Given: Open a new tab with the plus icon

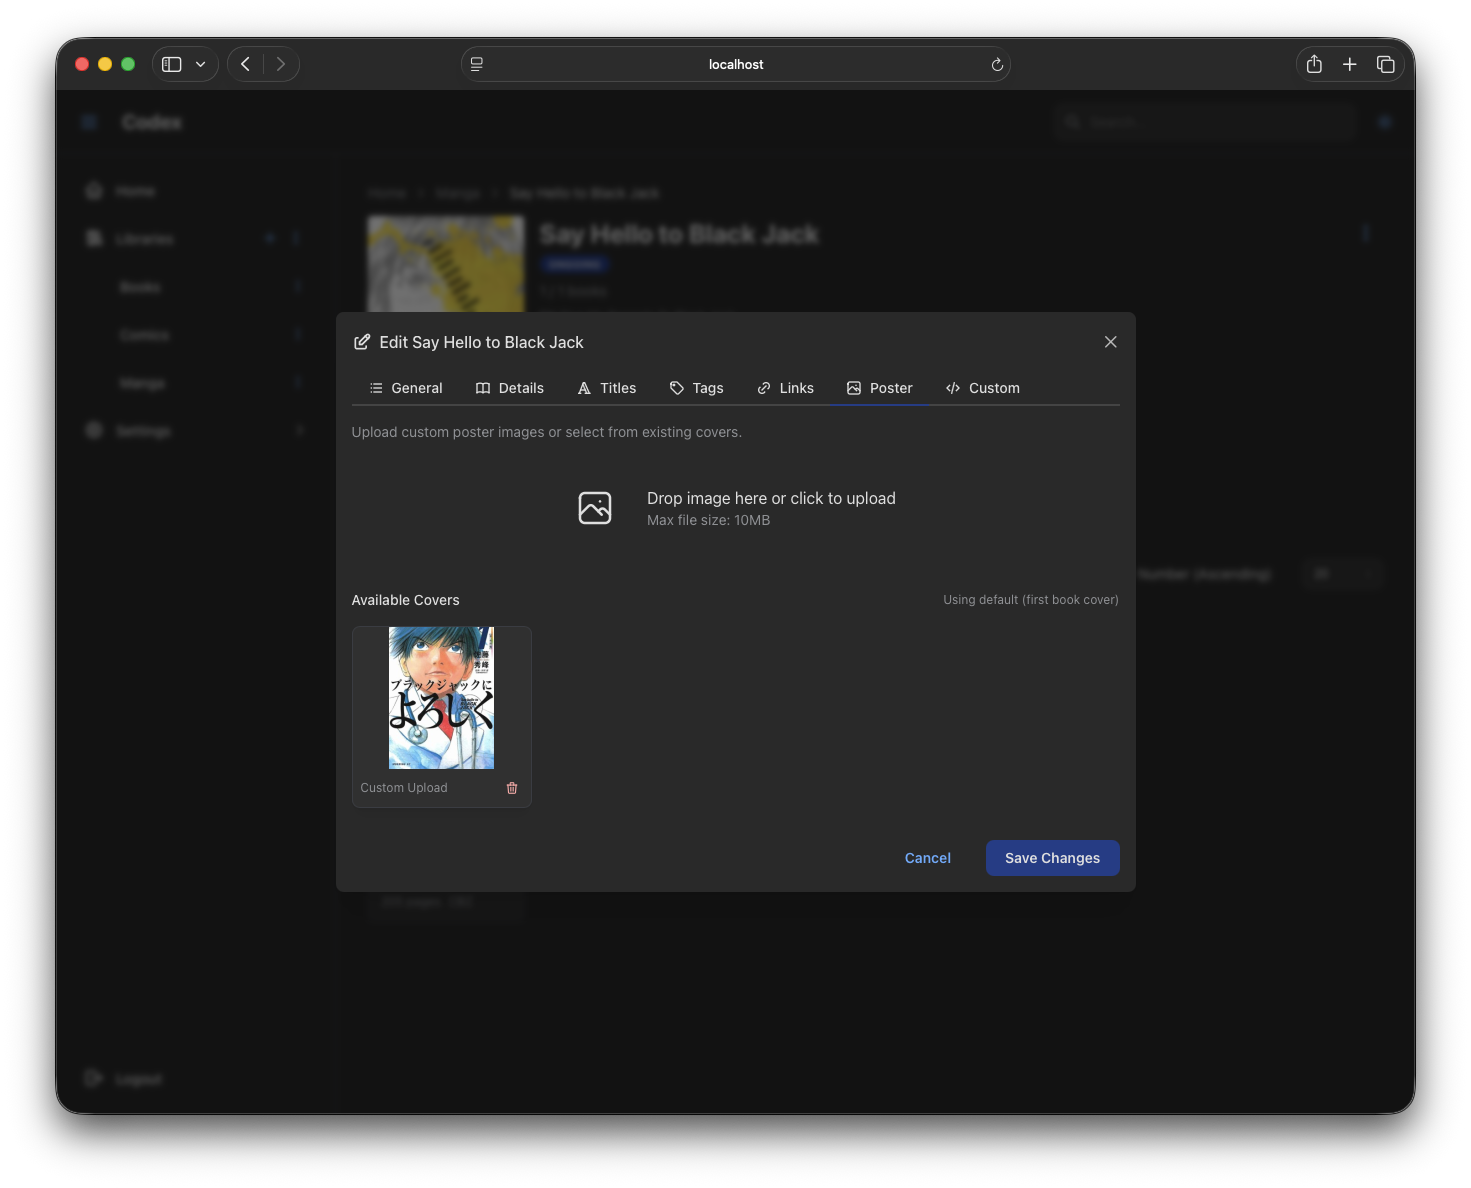Looking at the screenshot, I should click(x=1349, y=64).
